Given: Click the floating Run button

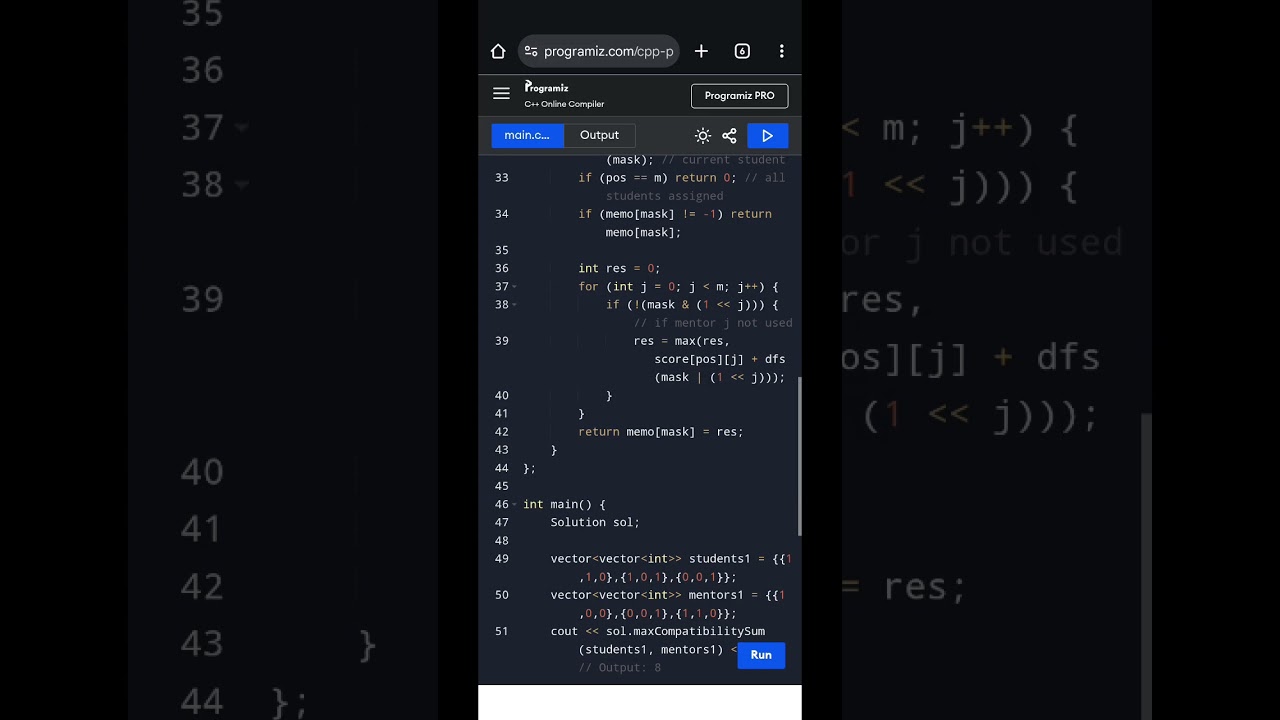Looking at the screenshot, I should point(761,655).
